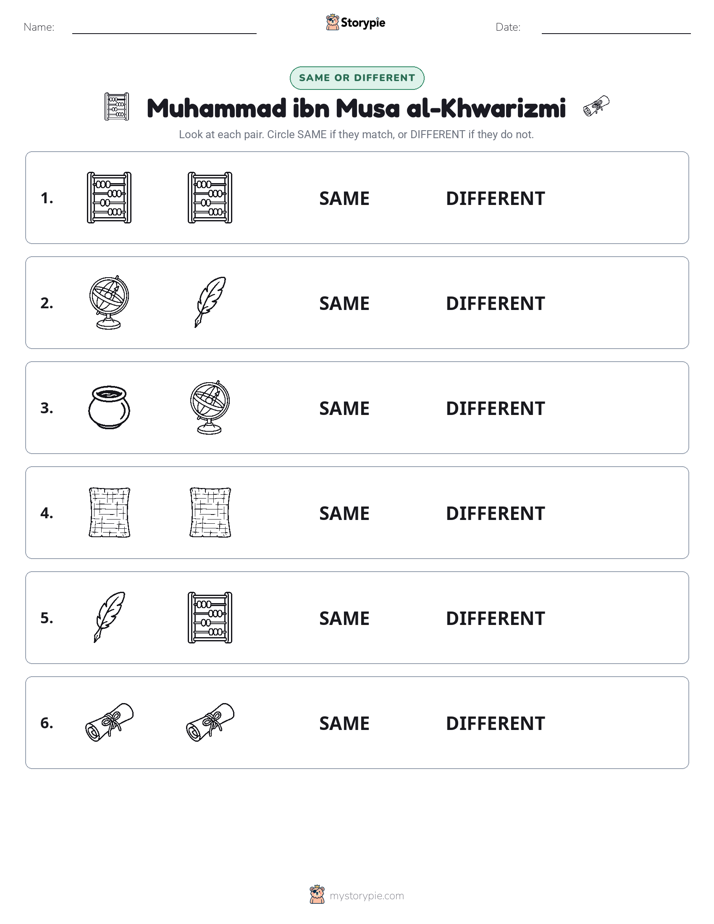
Task: Click the feather quill in row 2
Action: pyautogui.click(x=210, y=302)
